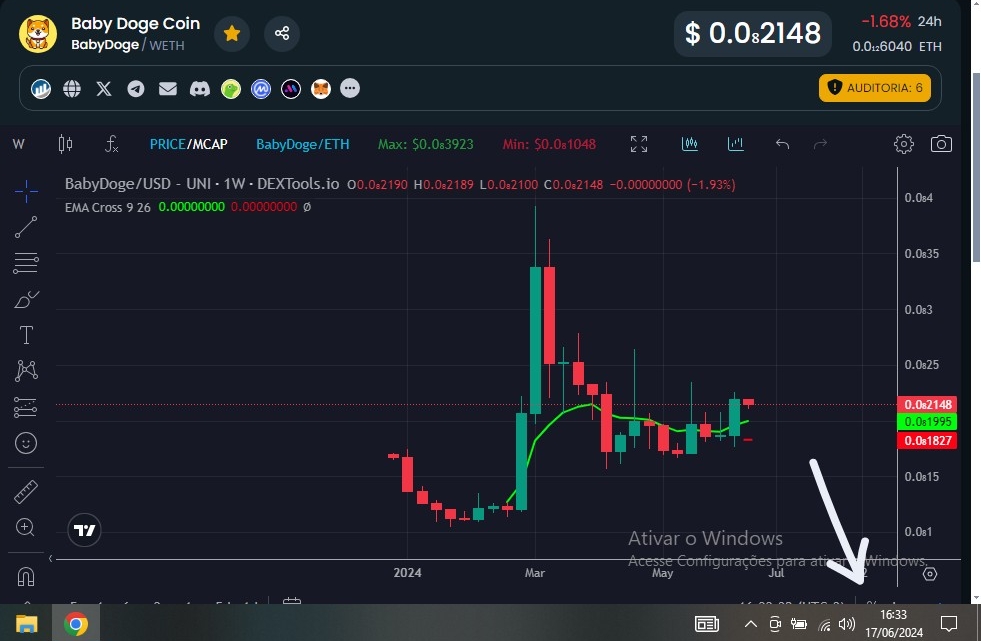
Task: Click BabyDoge/USD chart title legend
Action: [x=202, y=184]
